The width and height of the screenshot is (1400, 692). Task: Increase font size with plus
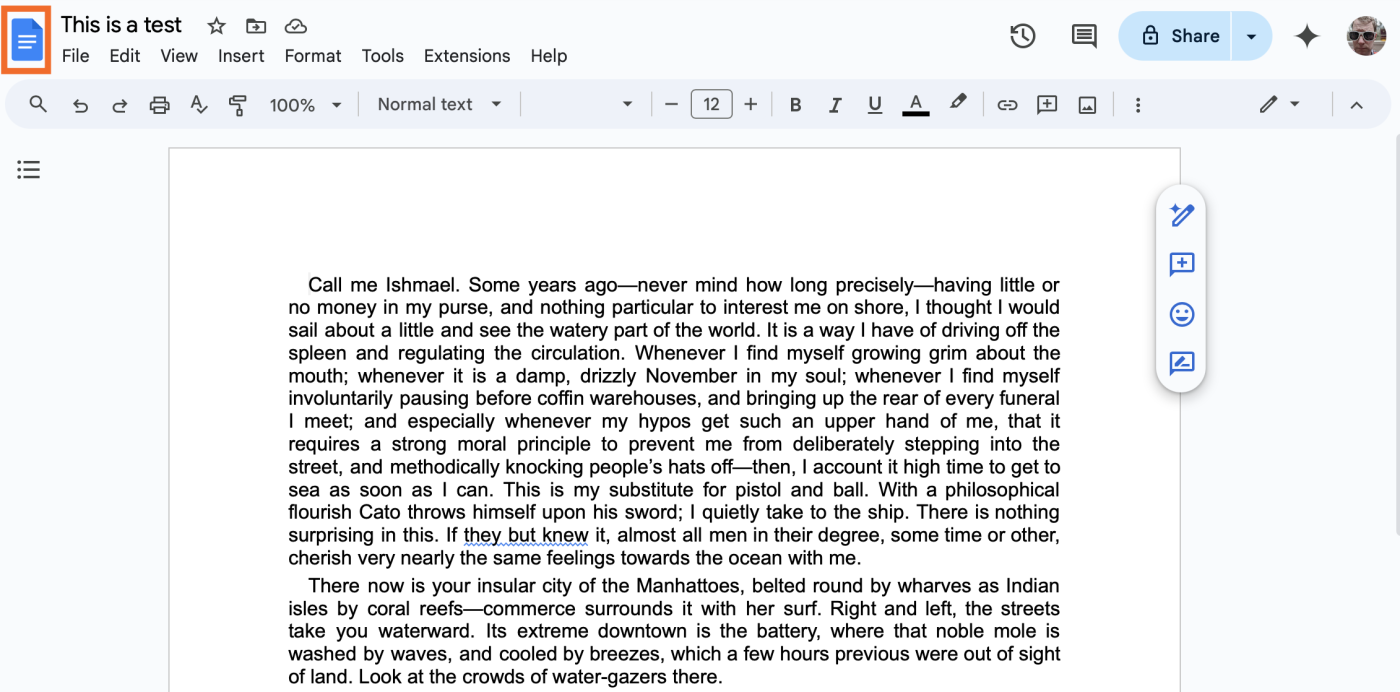click(751, 104)
